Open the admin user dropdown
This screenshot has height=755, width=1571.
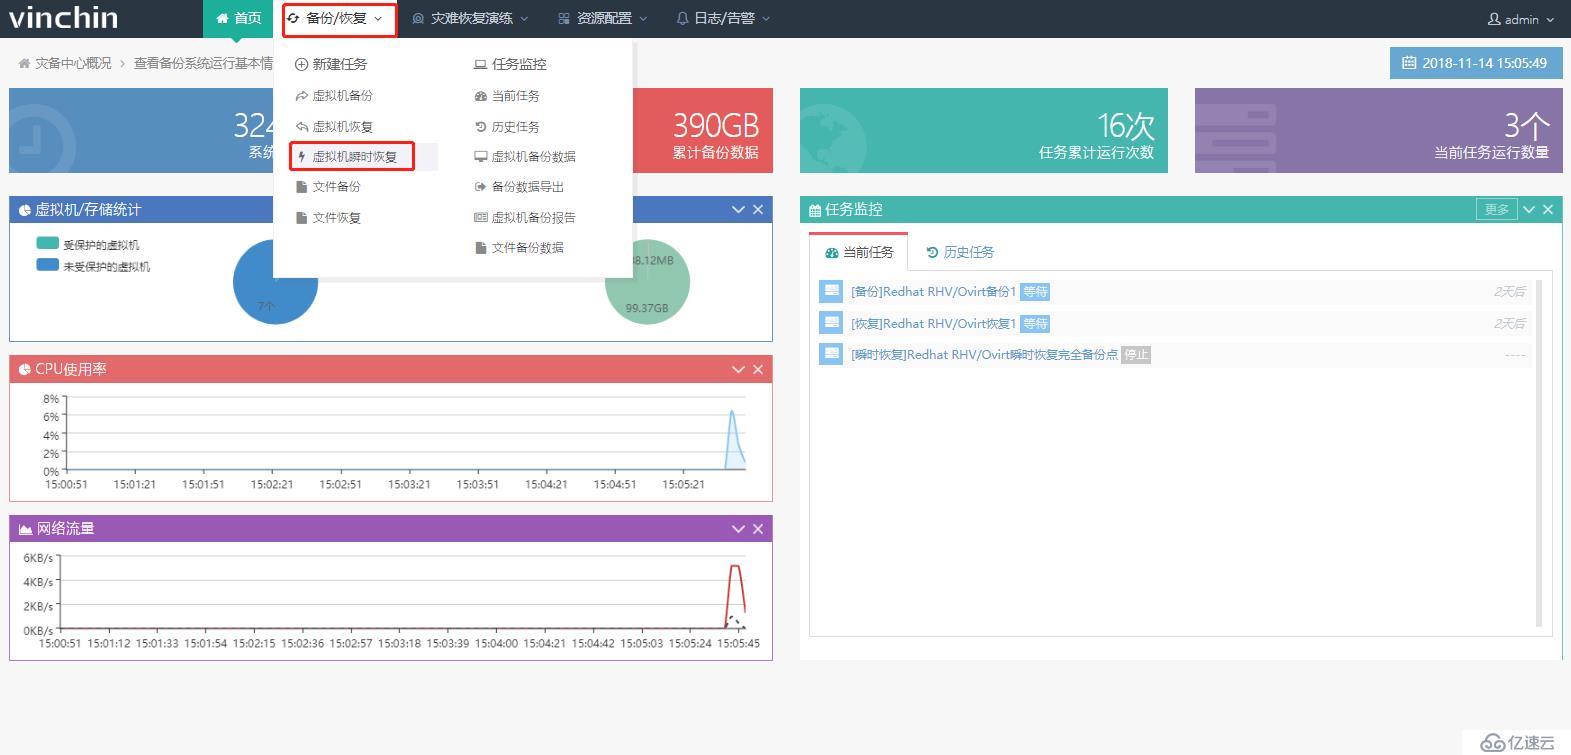click(1521, 19)
